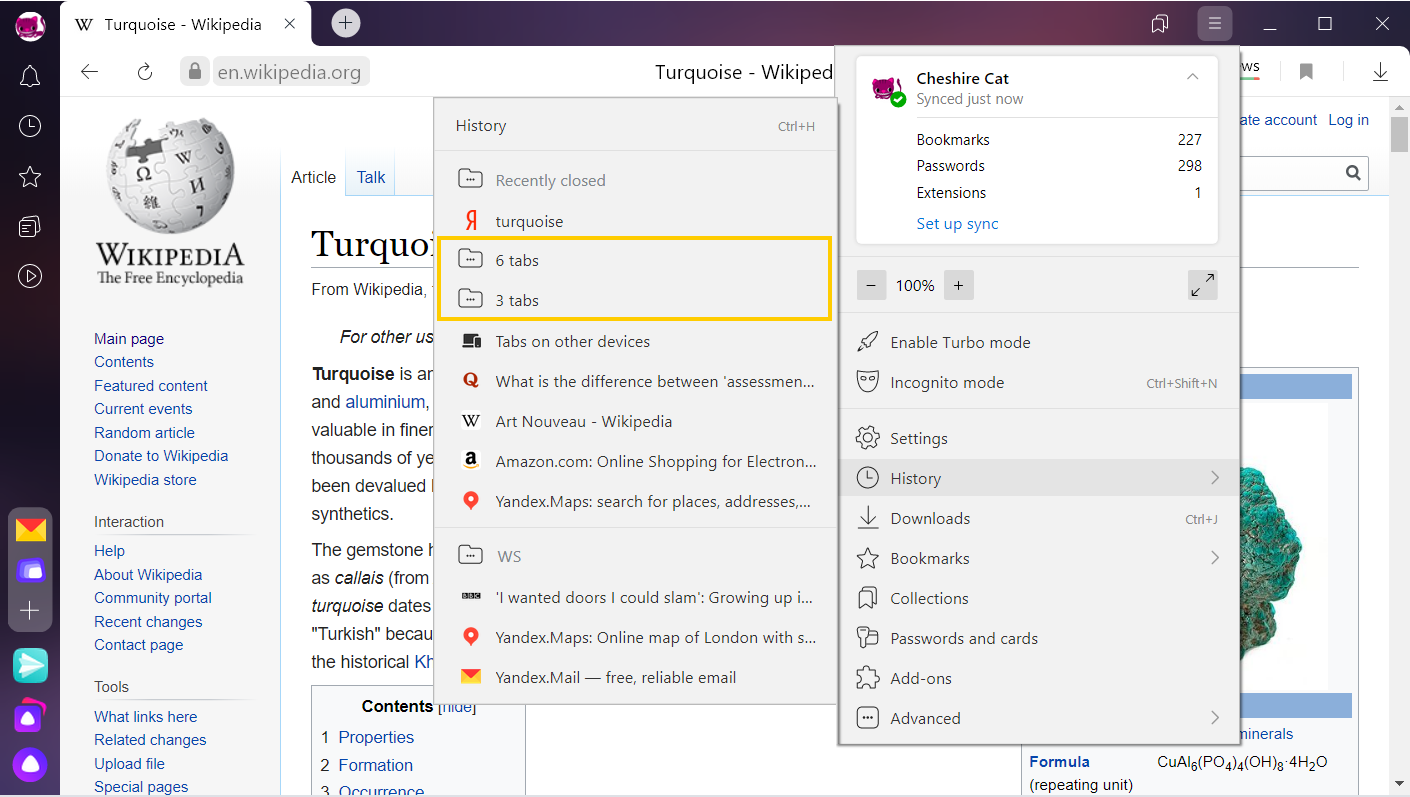Open the 6 tabs recently closed group
The width and height of the screenshot is (1410, 797).
(x=634, y=260)
